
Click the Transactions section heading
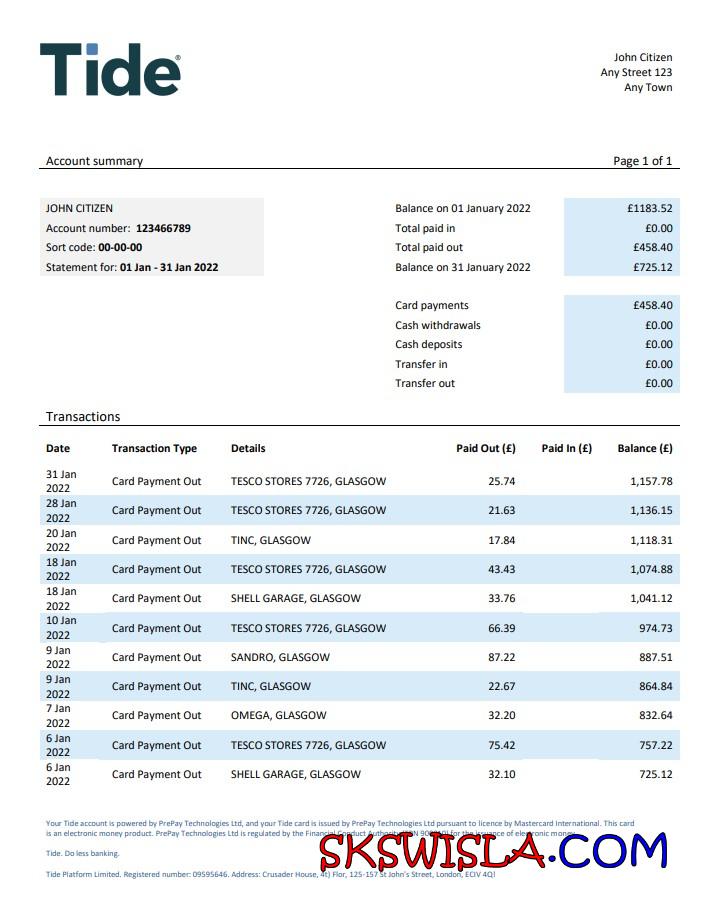click(x=83, y=416)
